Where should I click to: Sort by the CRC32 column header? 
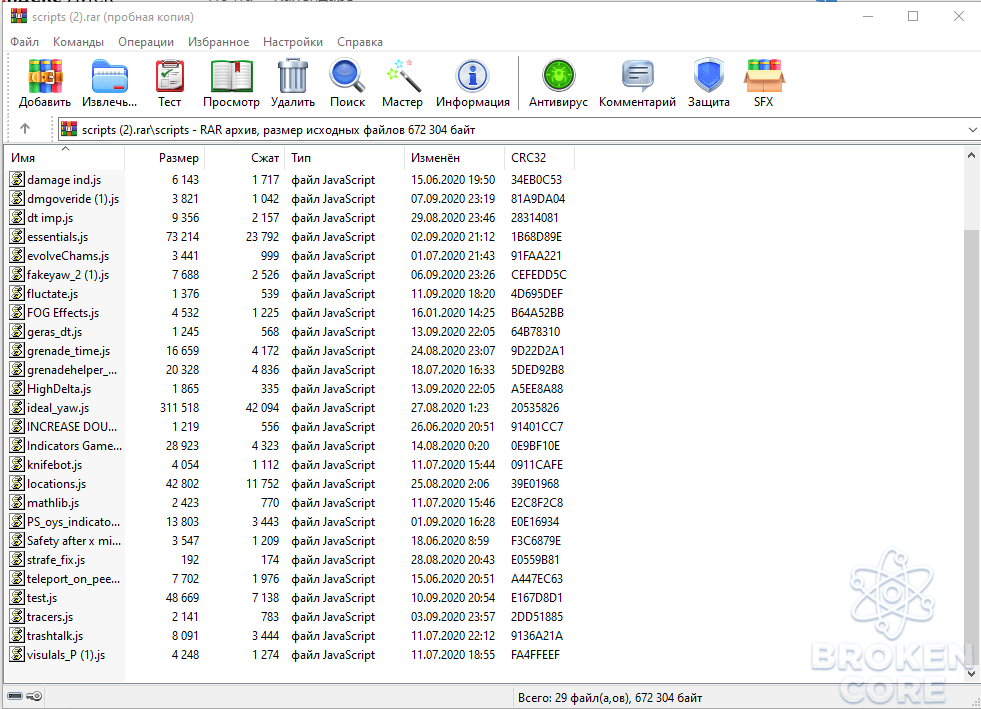pyautogui.click(x=539, y=158)
